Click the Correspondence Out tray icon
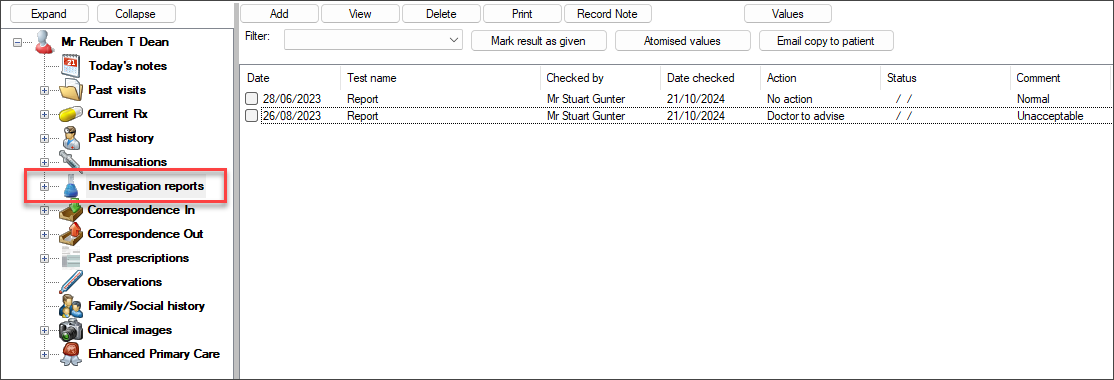 coord(71,234)
